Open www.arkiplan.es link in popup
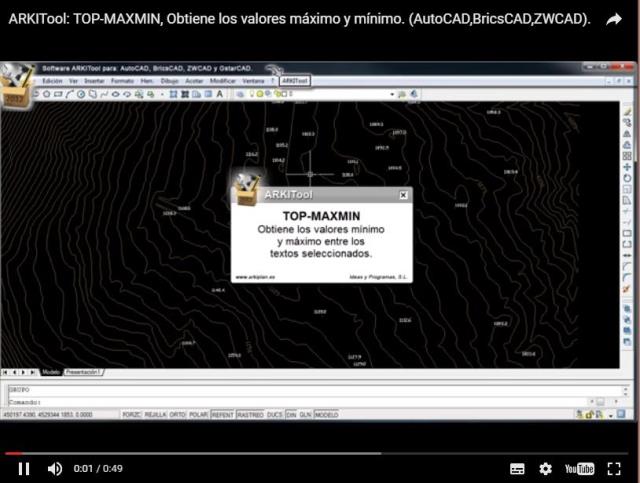Screen dimensions: 640x483 255,277
